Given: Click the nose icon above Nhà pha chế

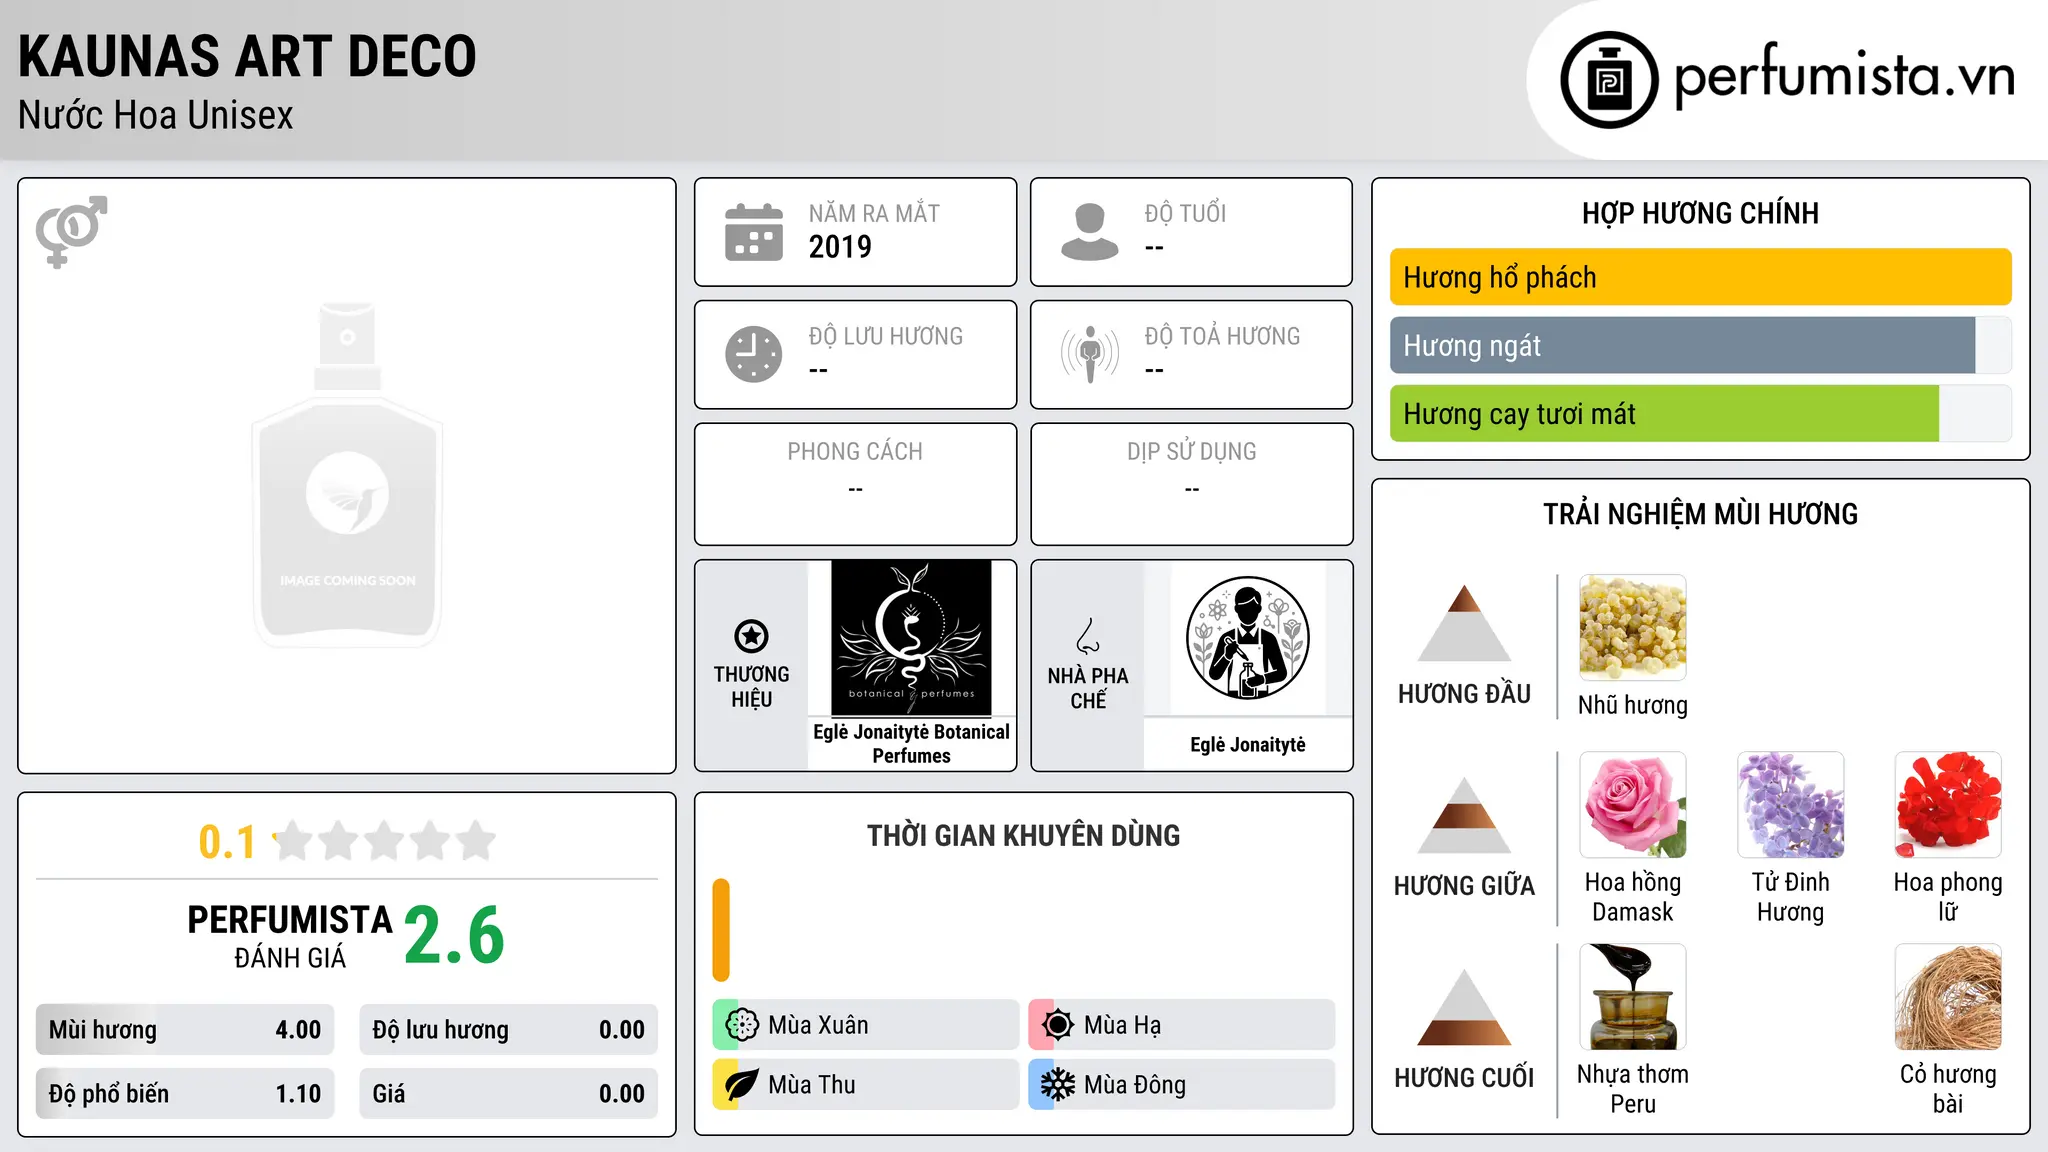Looking at the screenshot, I should (x=1088, y=636).
